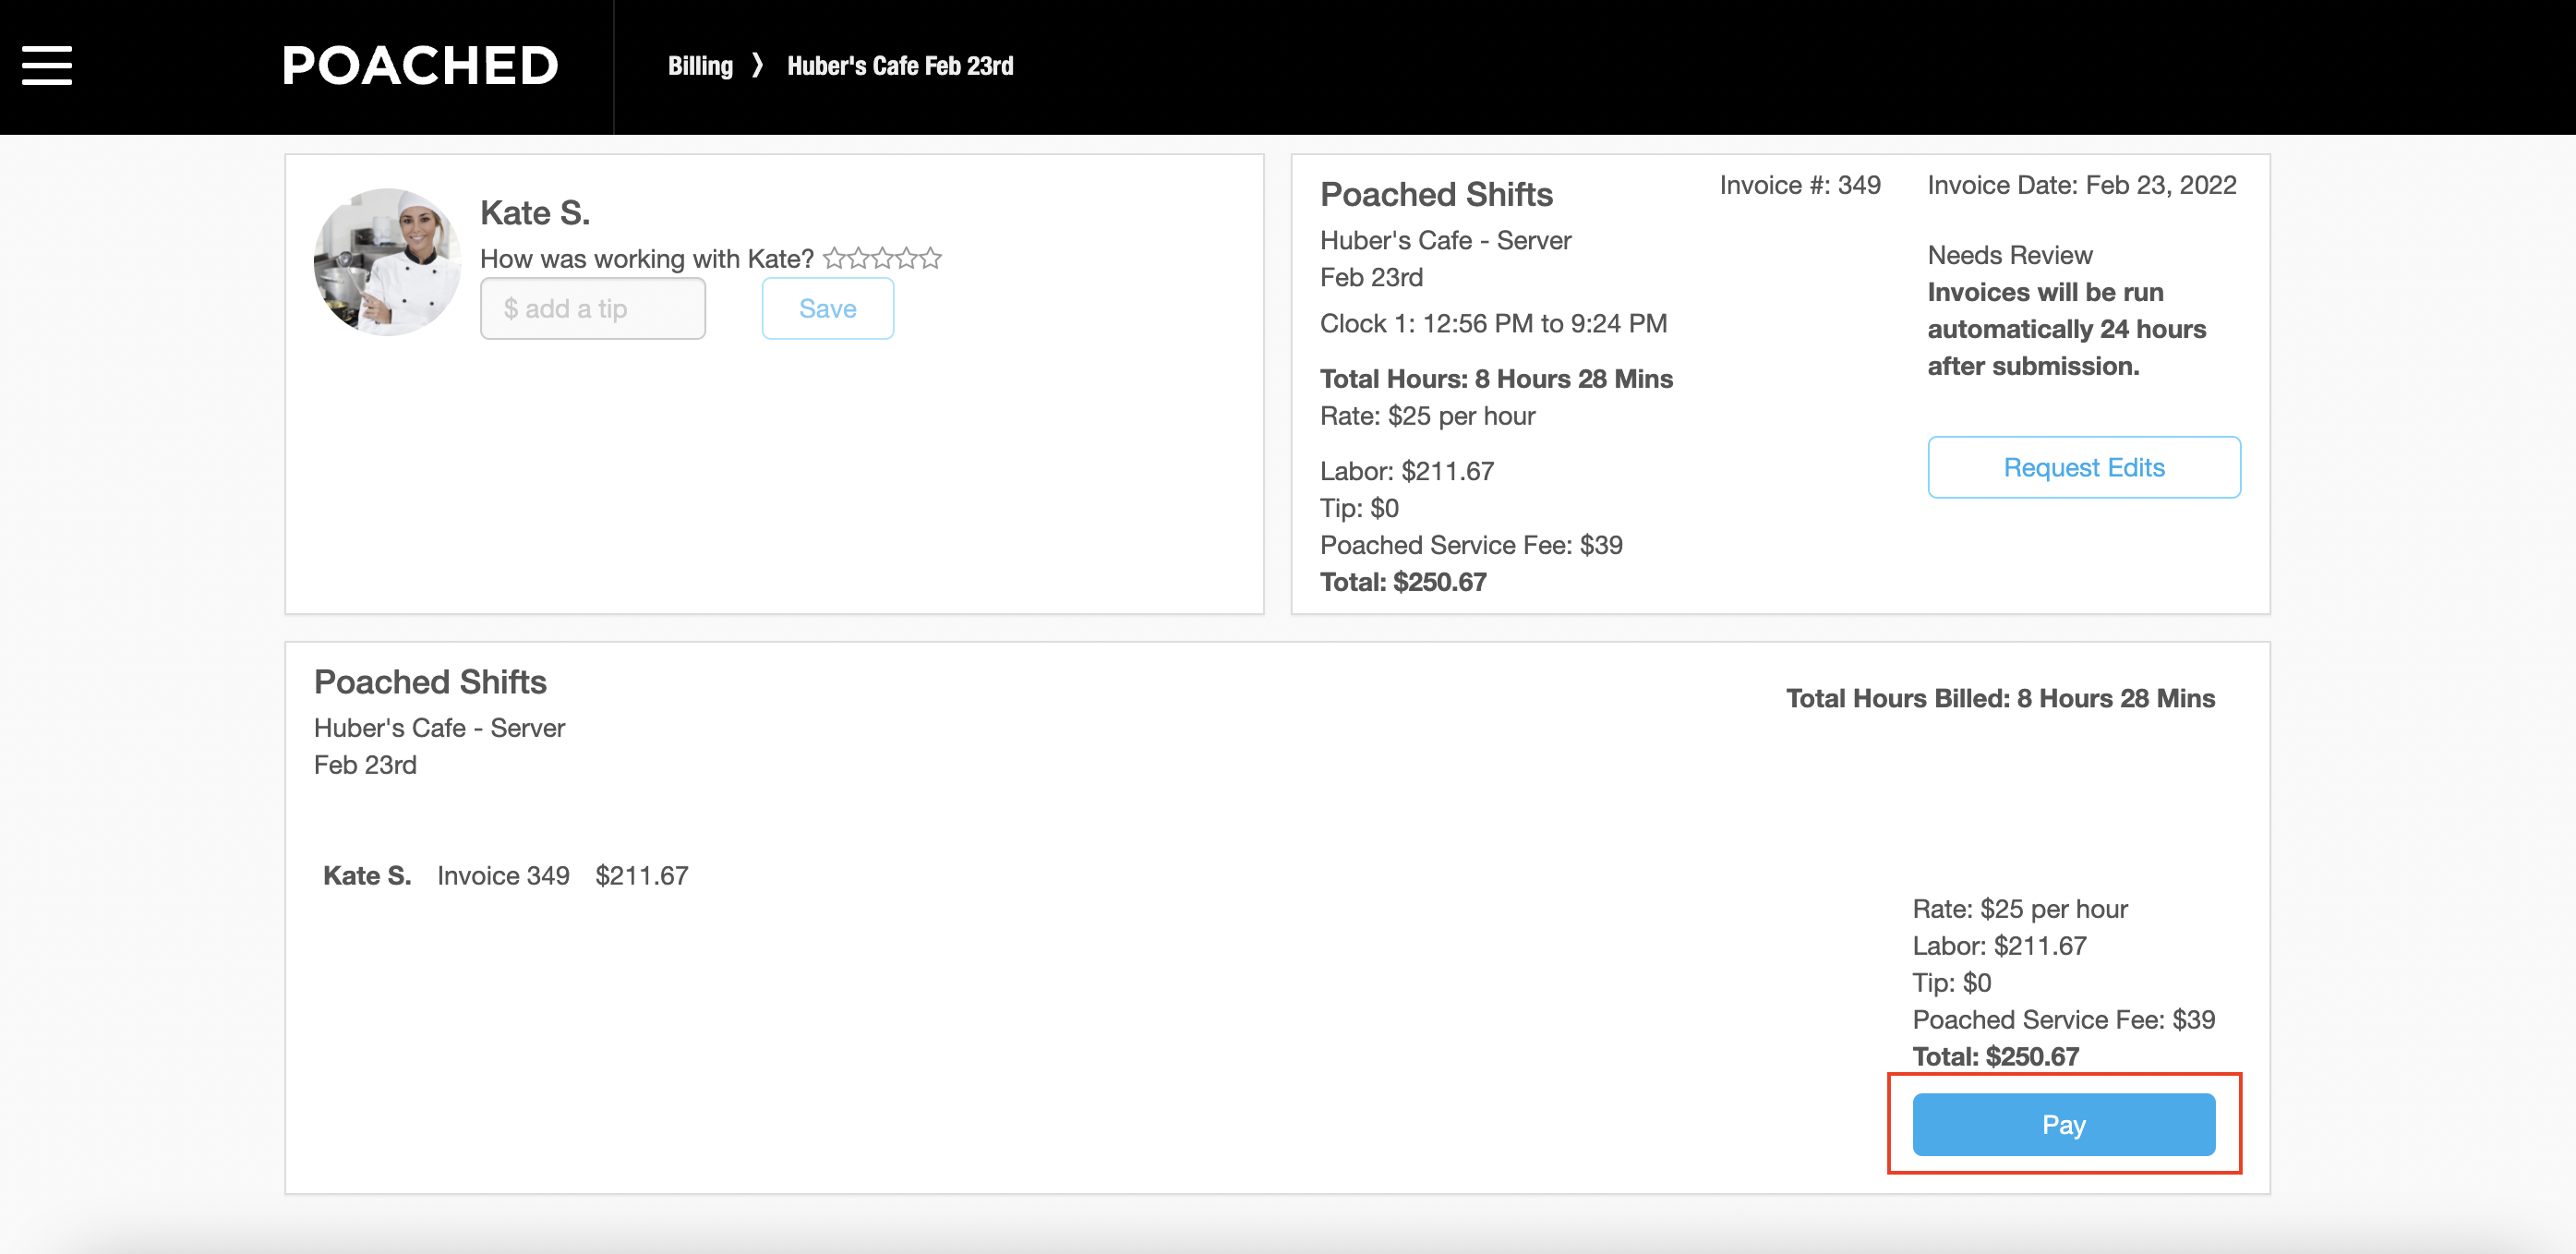Click bold 'Kate S.' in invoice row
This screenshot has width=2576, height=1254.
[x=367, y=876]
